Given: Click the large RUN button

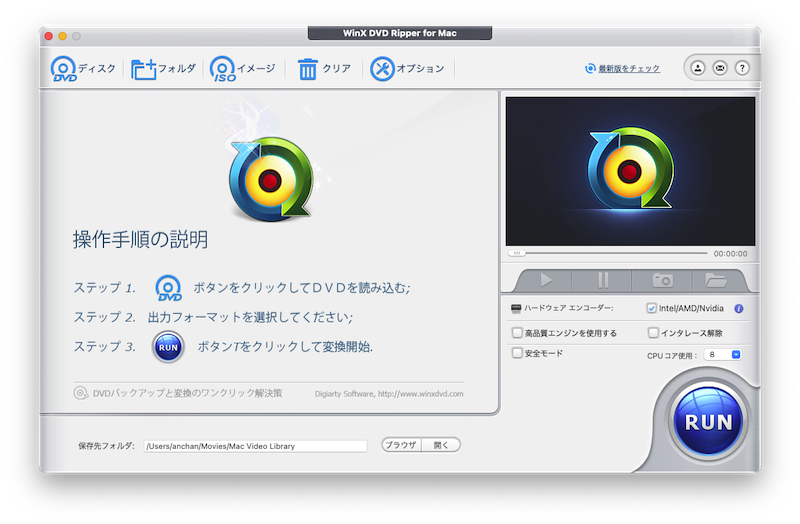Looking at the screenshot, I should point(708,421).
